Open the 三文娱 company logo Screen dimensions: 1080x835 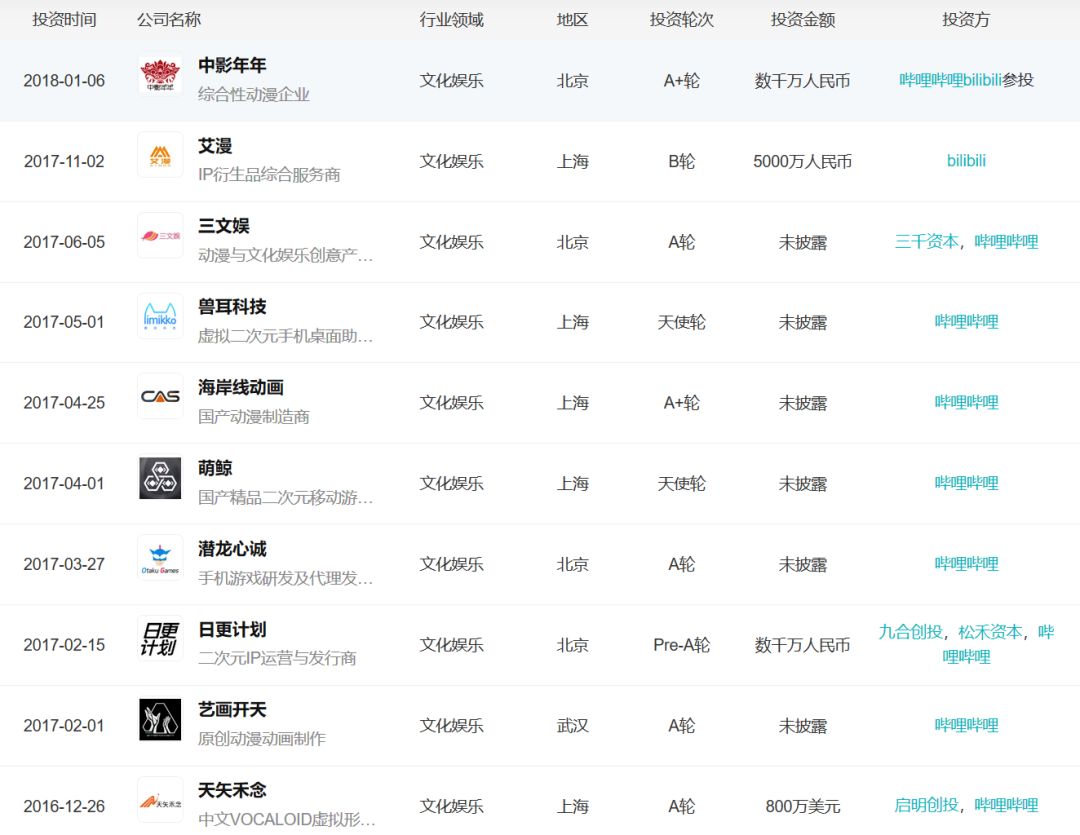pyautogui.click(x=160, y=236)
